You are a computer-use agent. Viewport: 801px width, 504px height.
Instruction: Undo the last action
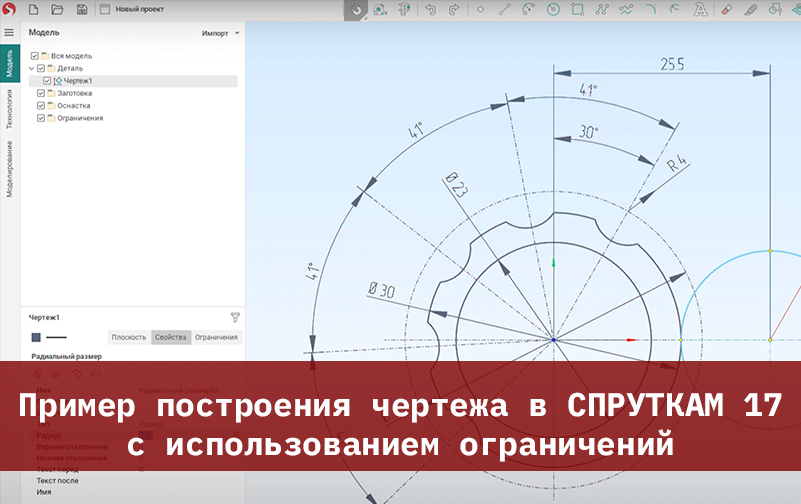click(x=430, y=9)
